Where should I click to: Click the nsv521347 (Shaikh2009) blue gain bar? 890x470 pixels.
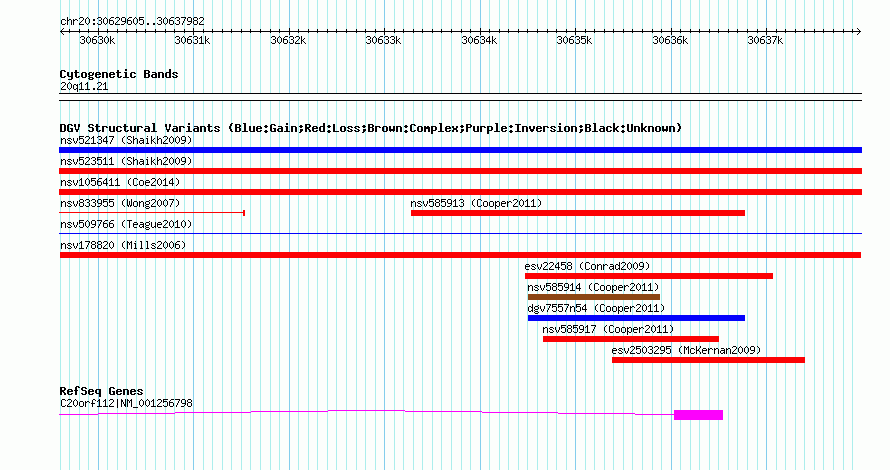pos(460,150)
